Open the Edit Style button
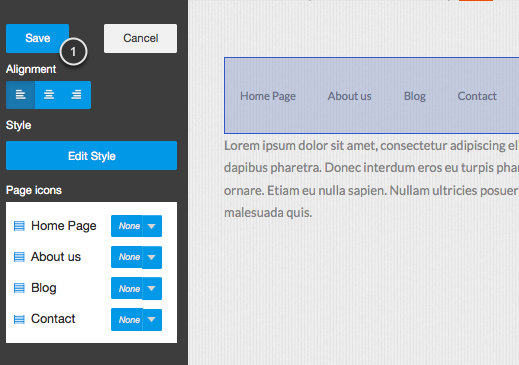 coord(91,156)
